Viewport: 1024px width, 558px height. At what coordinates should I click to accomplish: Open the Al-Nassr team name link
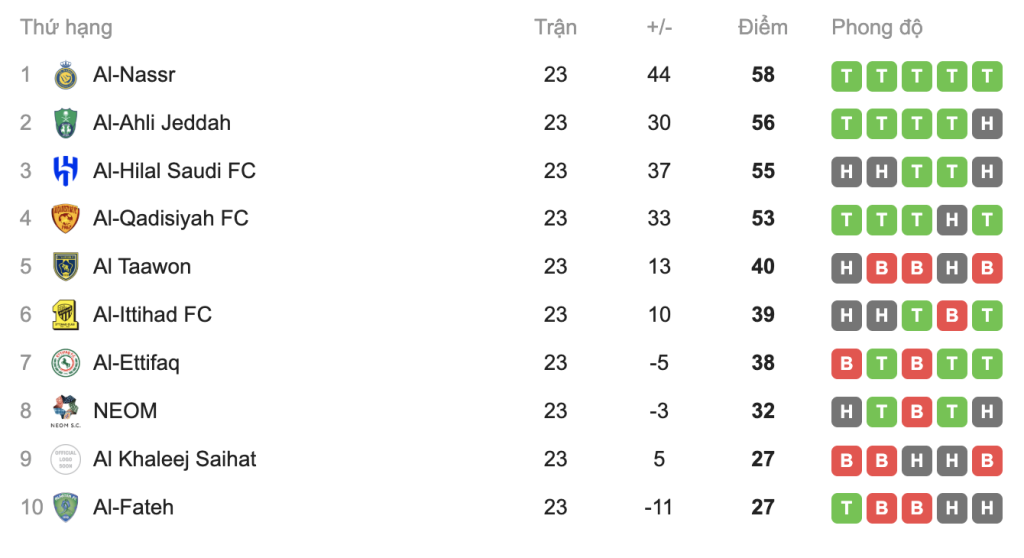pyautogui.click(x=134, y=75)
